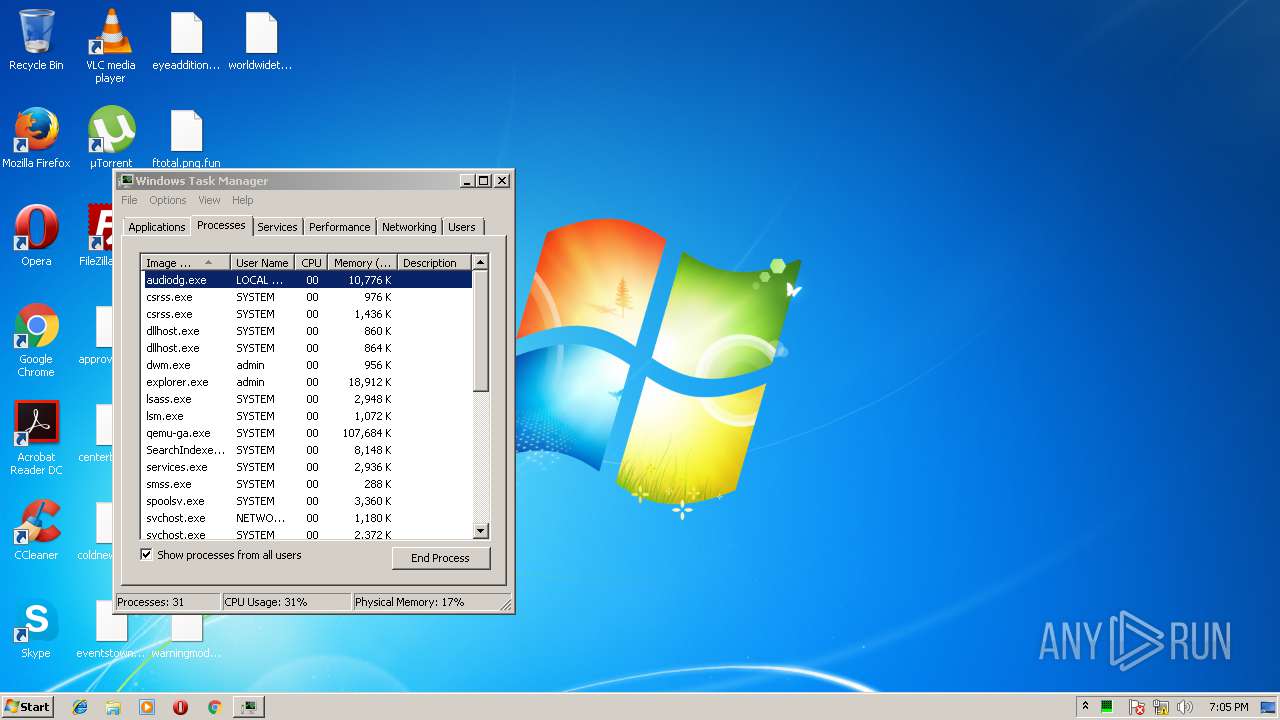Screen dimensions: 1280x720
Task: Sort by CPU column header
Action: [311, 263]
